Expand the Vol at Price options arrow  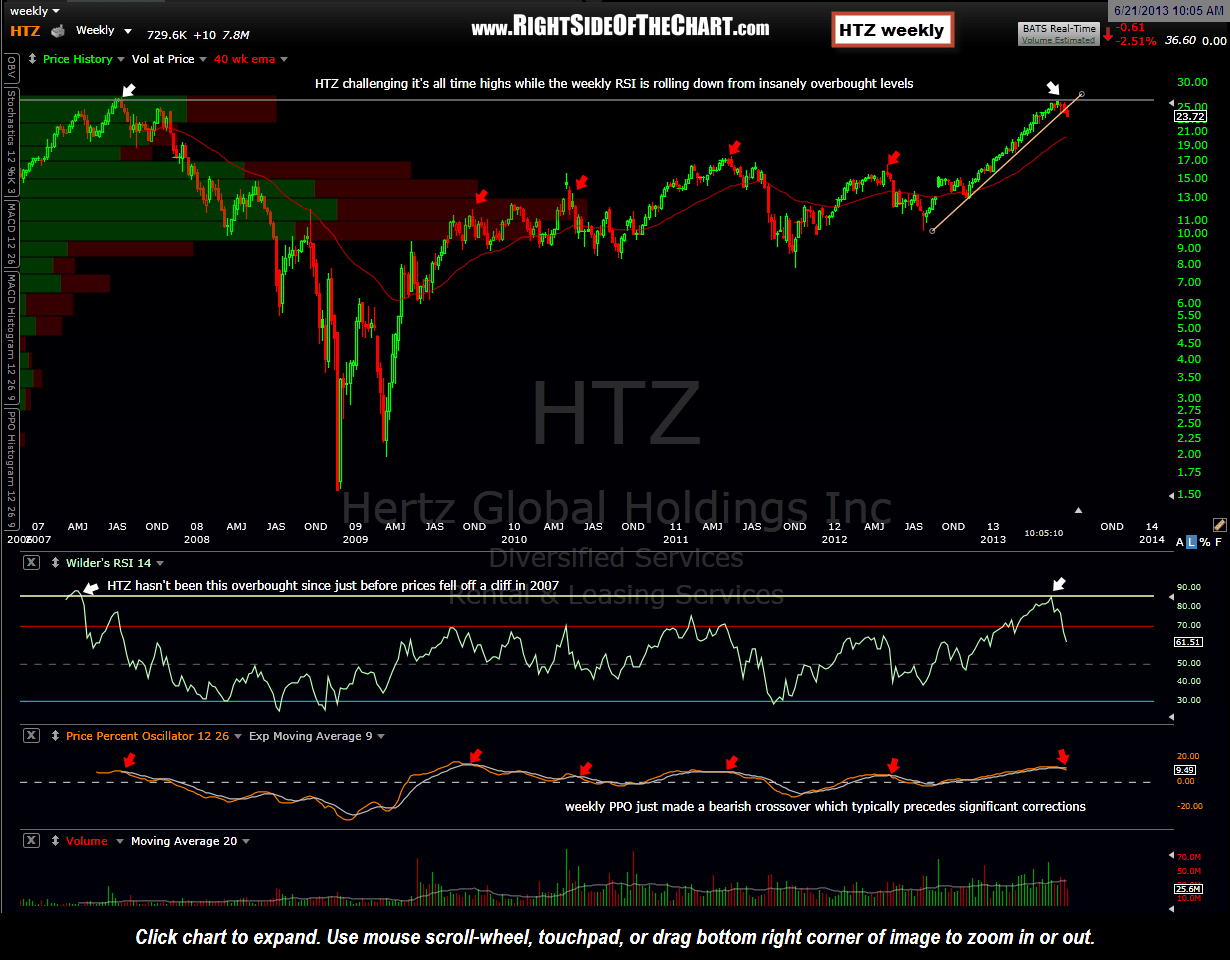tap(204, 60)
